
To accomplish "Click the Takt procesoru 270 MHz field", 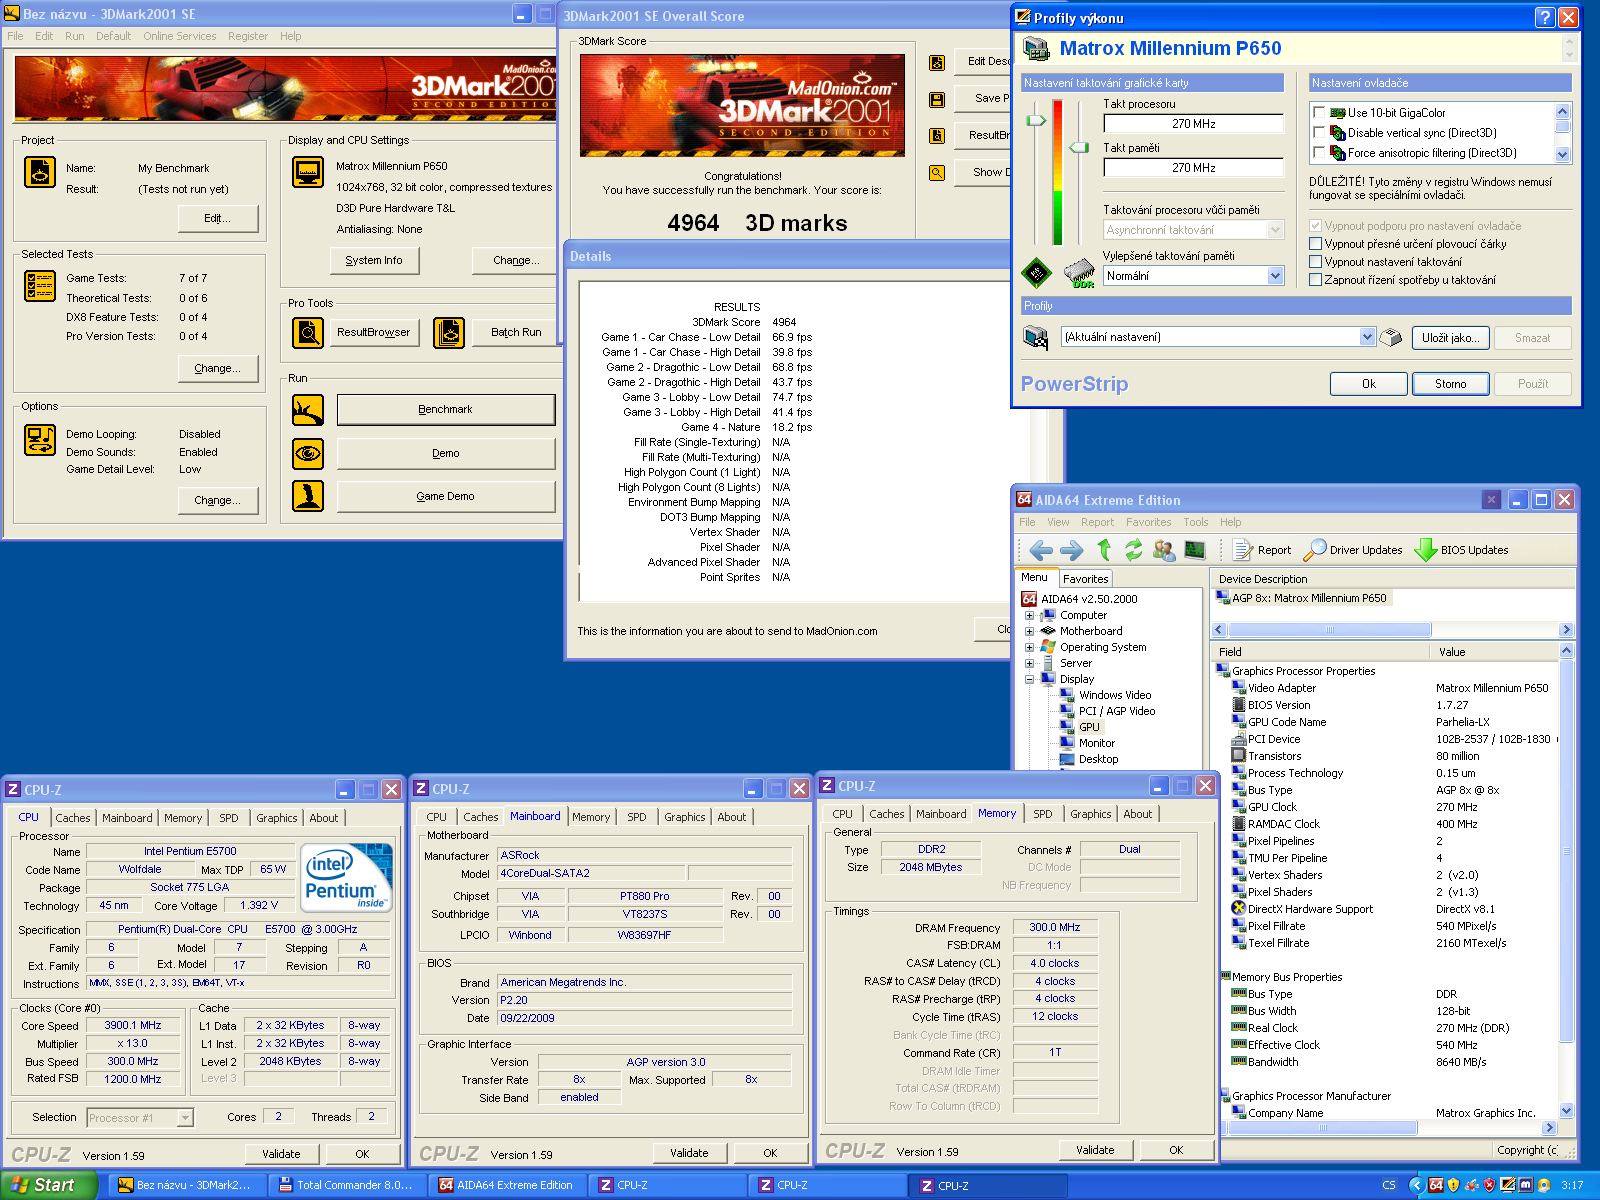I will (x=1193, y=124).
